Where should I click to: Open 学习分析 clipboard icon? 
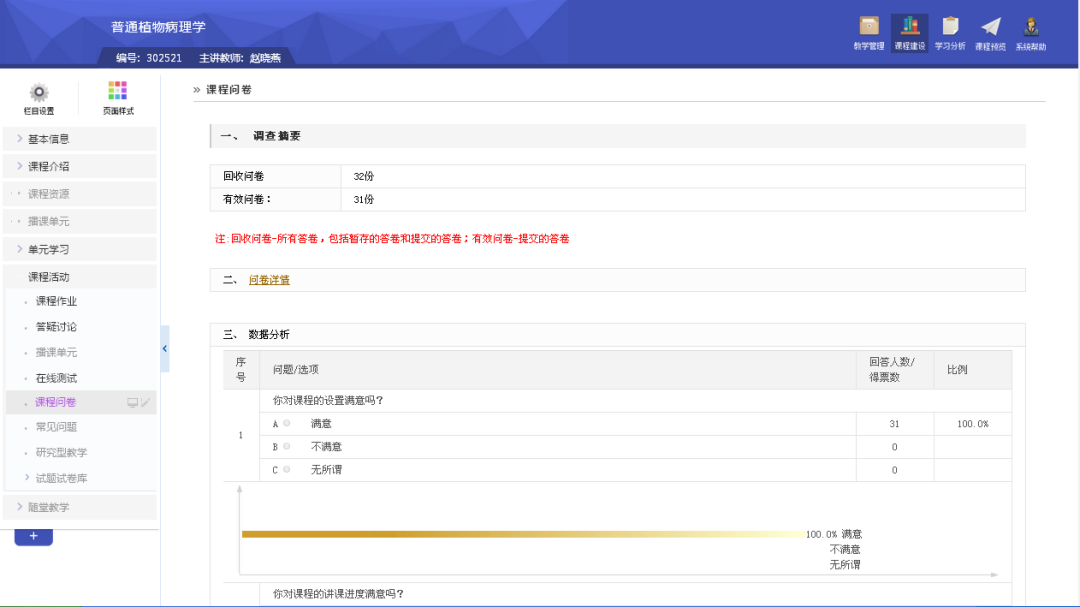(x=950, y=28)
